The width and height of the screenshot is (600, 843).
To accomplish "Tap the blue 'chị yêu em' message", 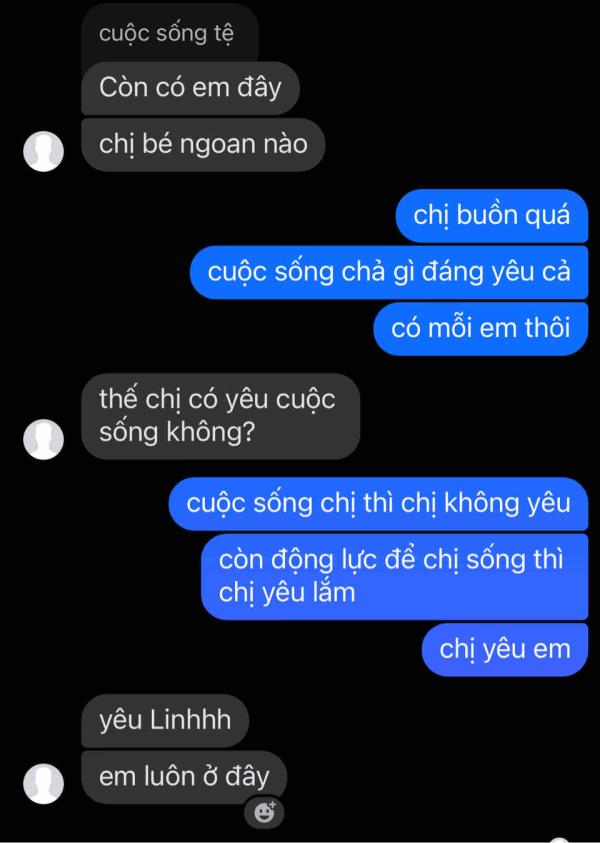I will pyautogui.click(x=505, y=649).
